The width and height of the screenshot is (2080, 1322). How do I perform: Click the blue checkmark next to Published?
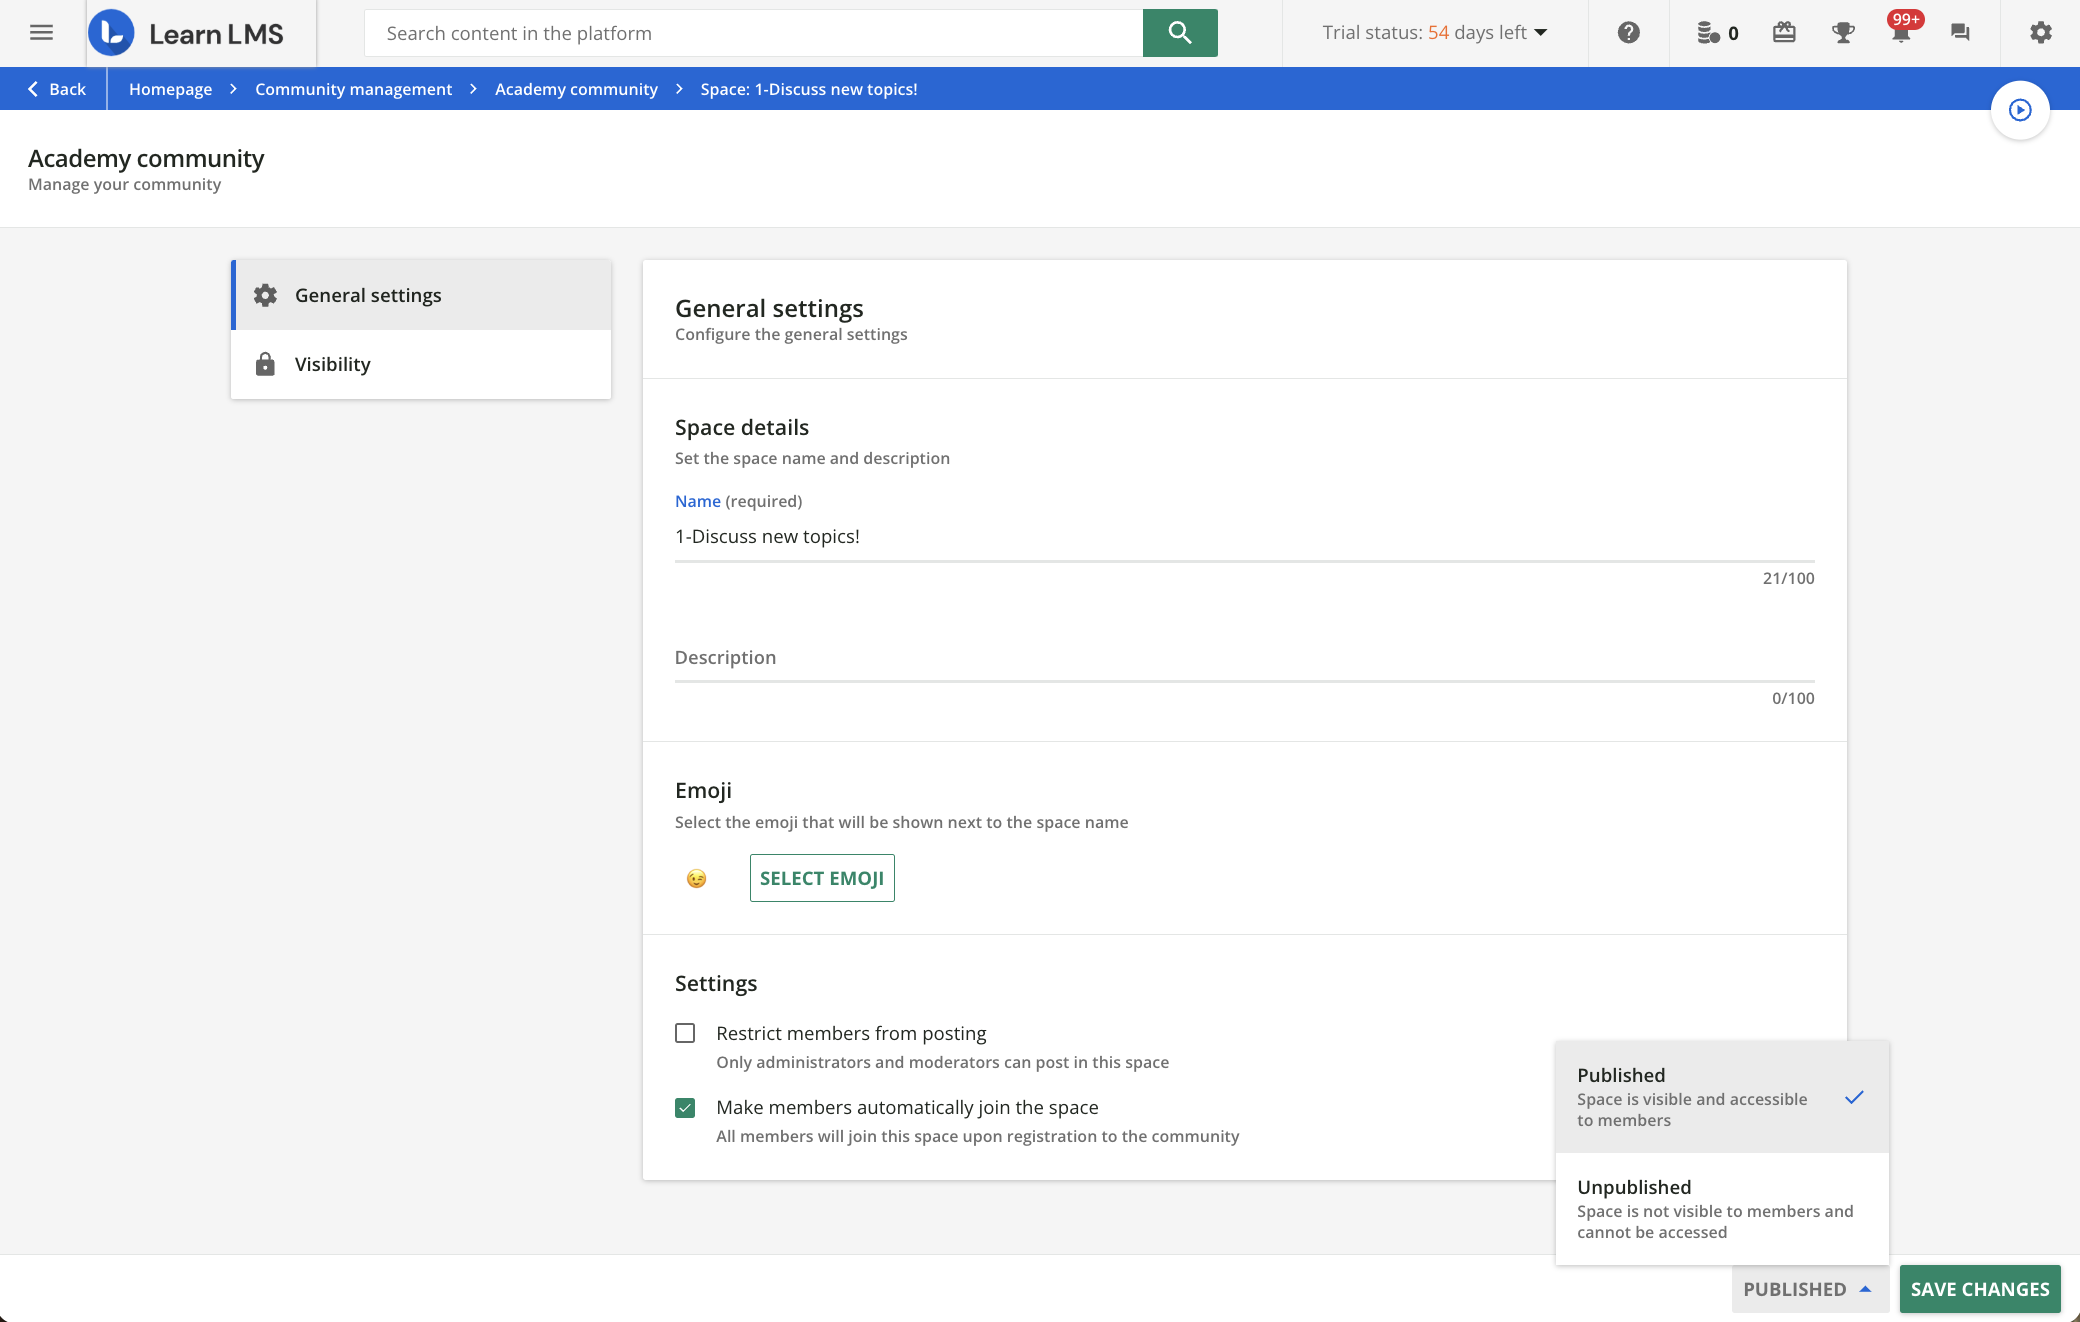(1854, 1097)
